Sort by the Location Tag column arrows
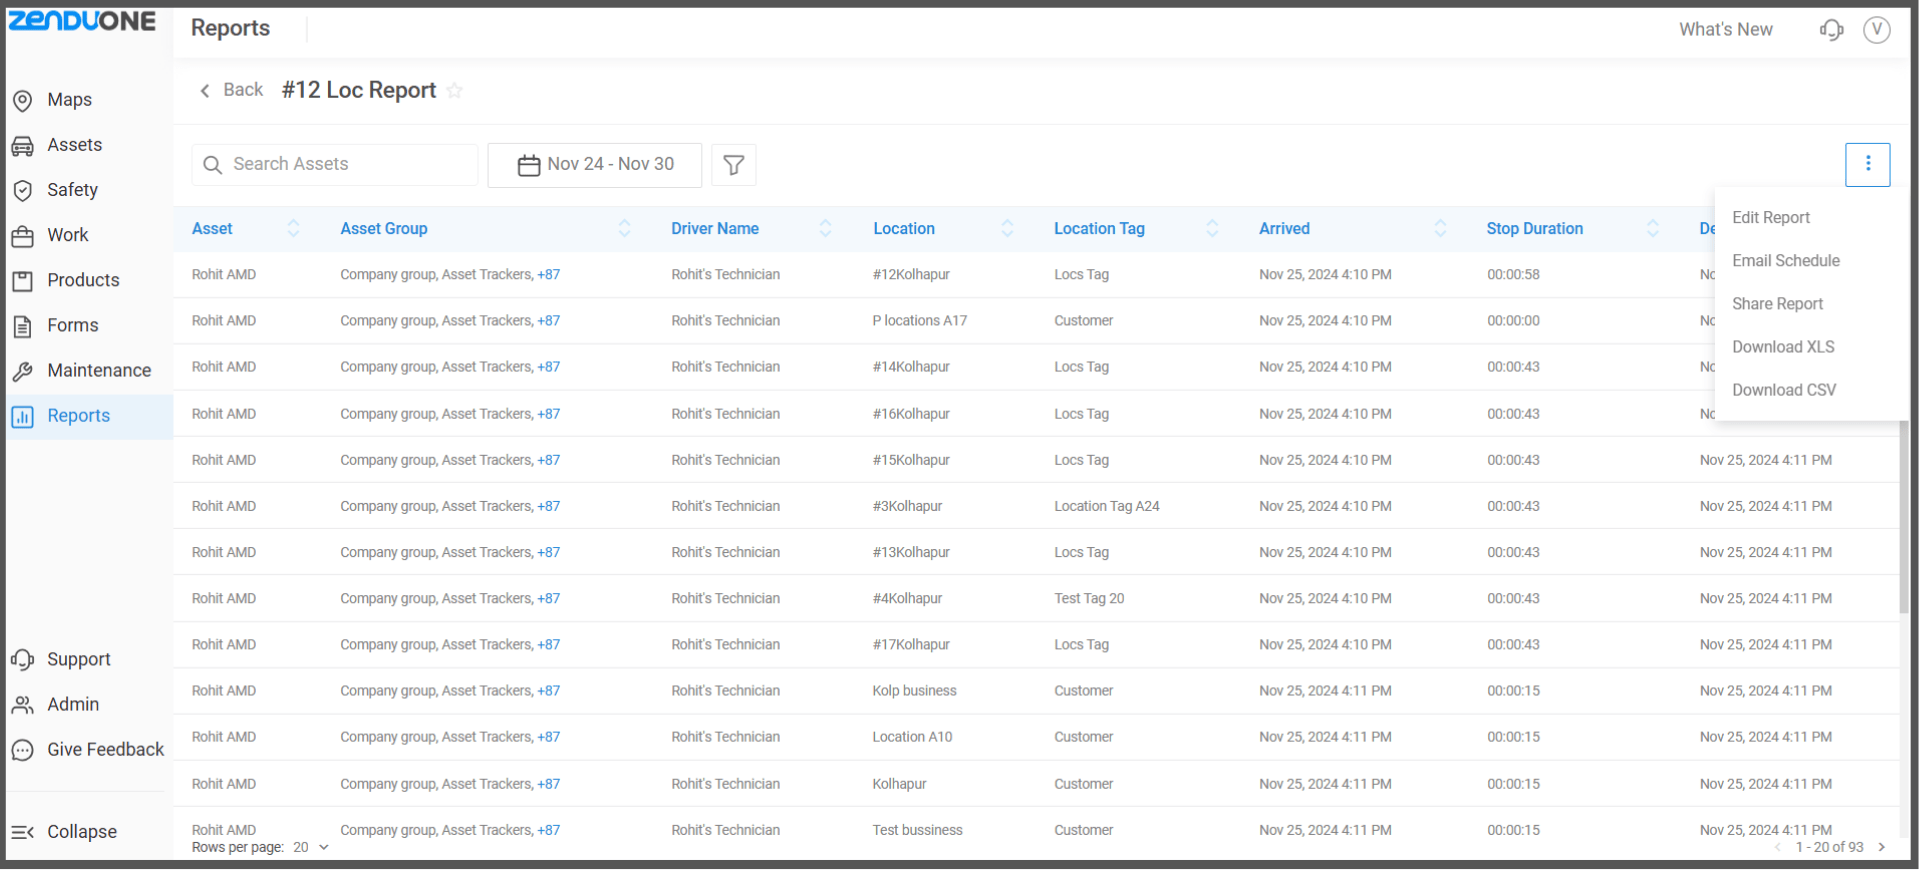Screen dimensions: 1920x871 [x=1211, y=229]
